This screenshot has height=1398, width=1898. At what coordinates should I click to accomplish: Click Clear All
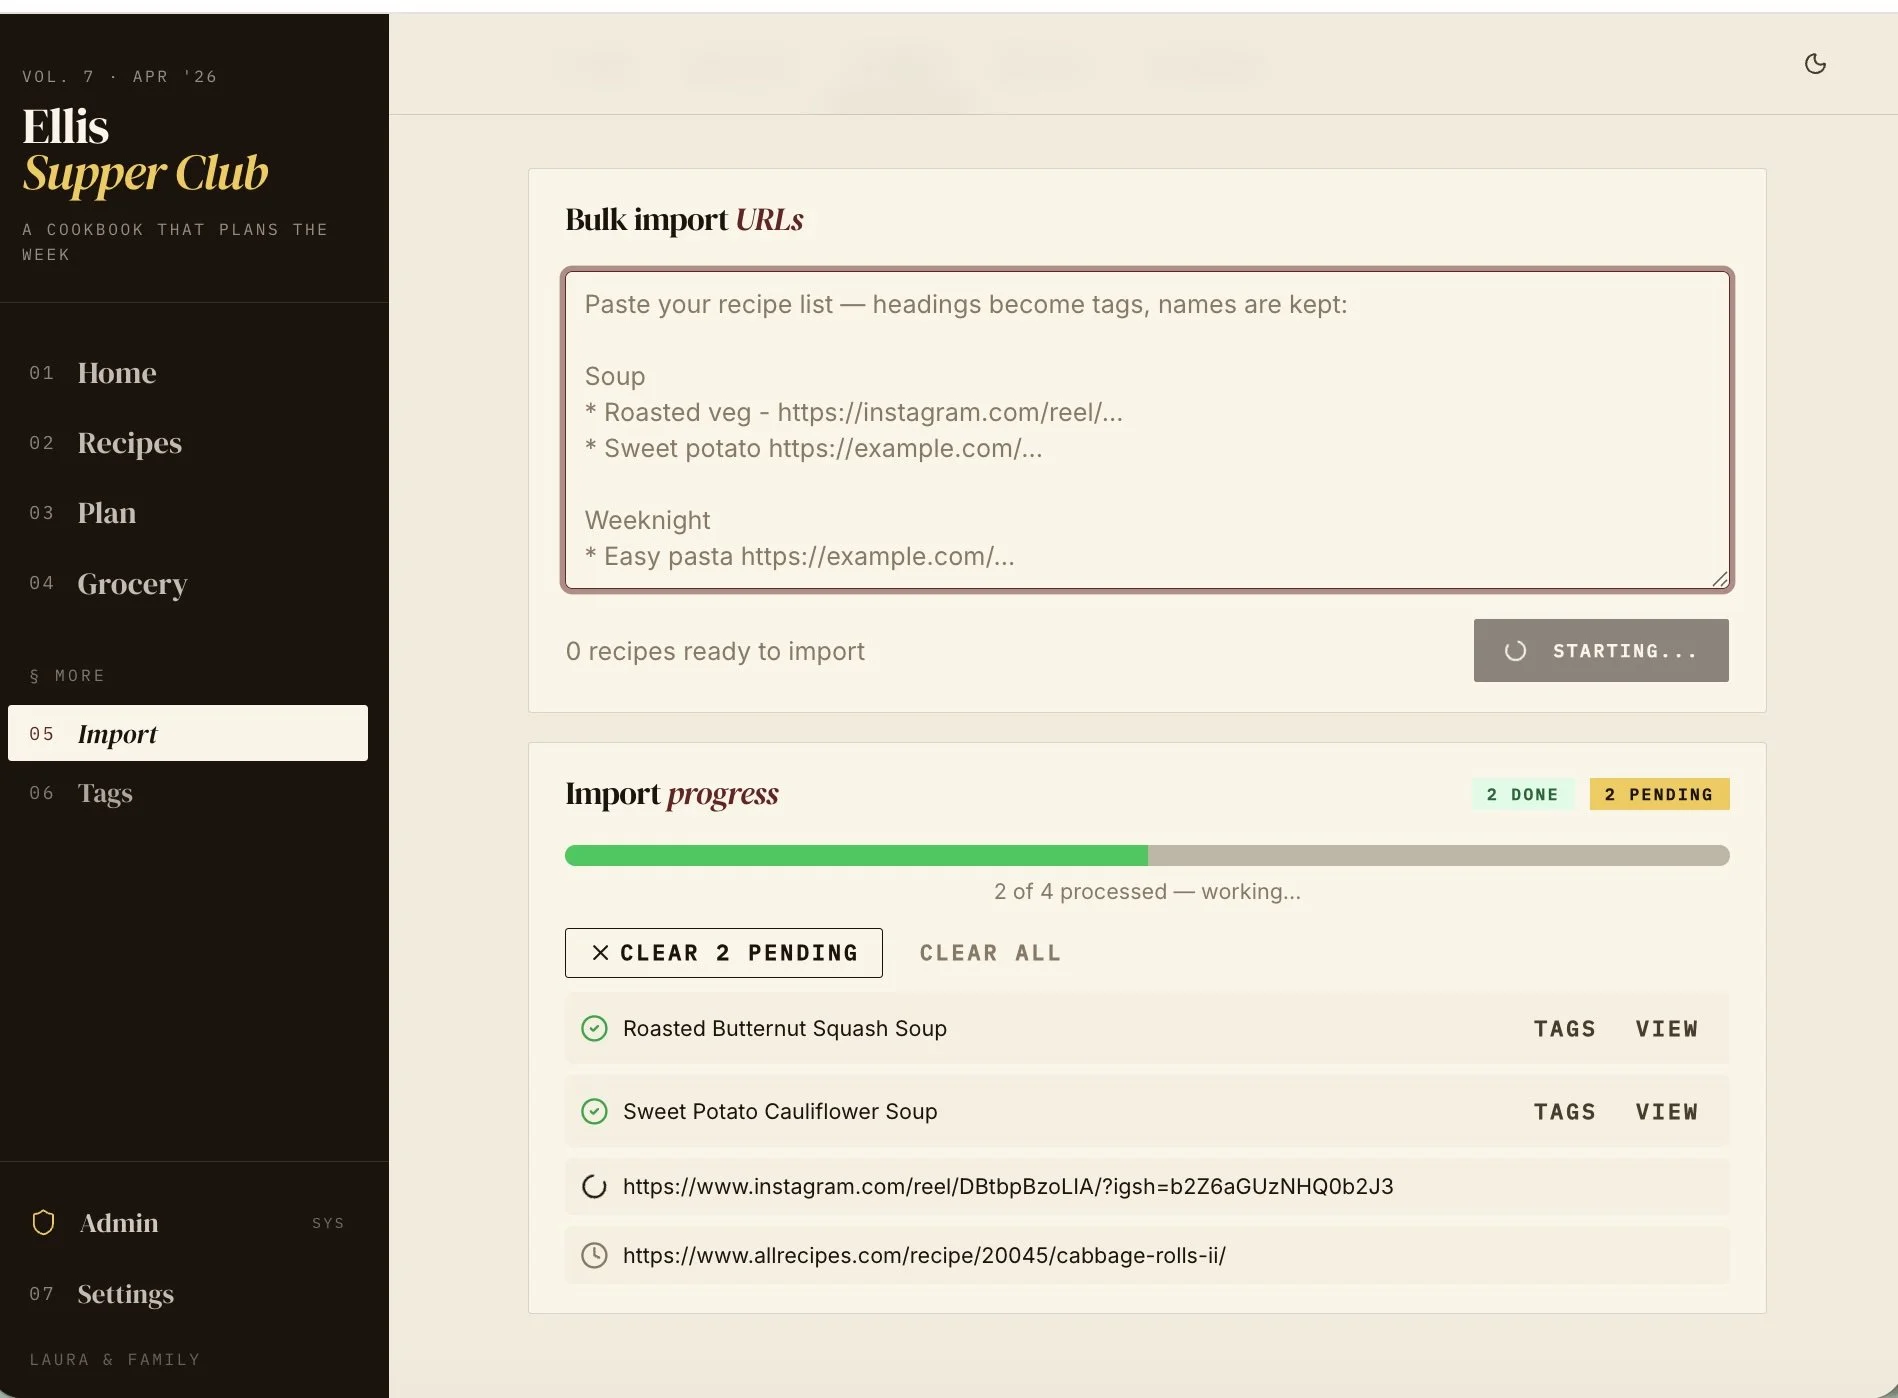(990, 953)
